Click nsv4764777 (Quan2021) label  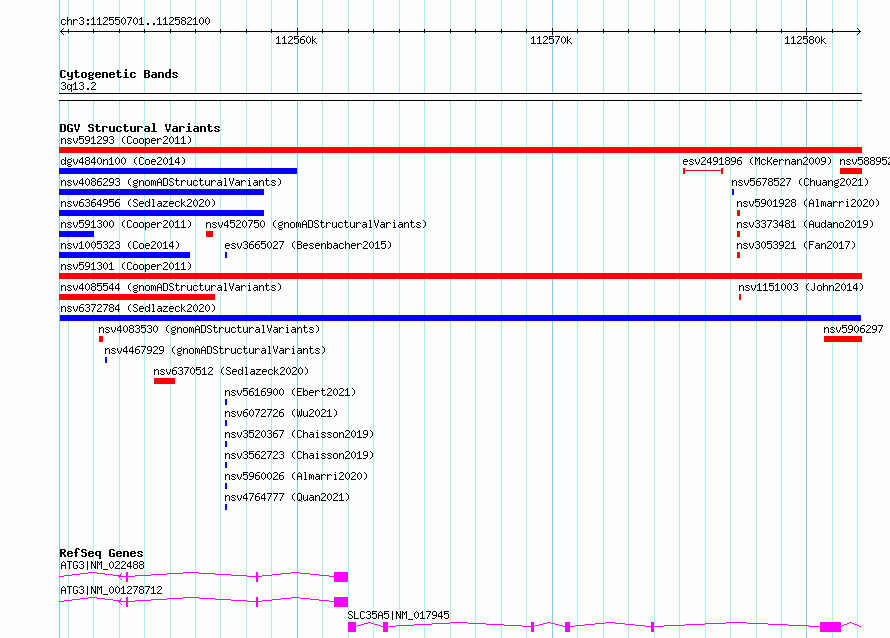point(287,497)
